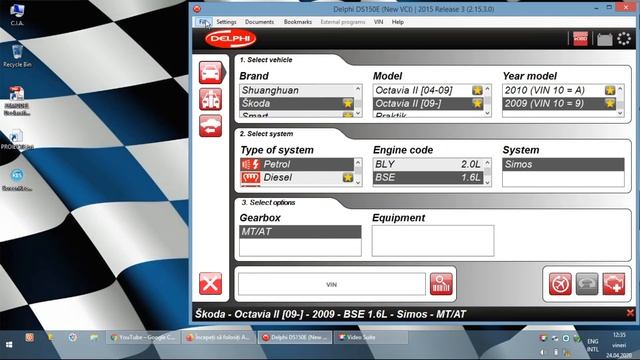This screenshot has width=640, height=360.
Task: Select Petrol type of system
Action: (297, 164)
